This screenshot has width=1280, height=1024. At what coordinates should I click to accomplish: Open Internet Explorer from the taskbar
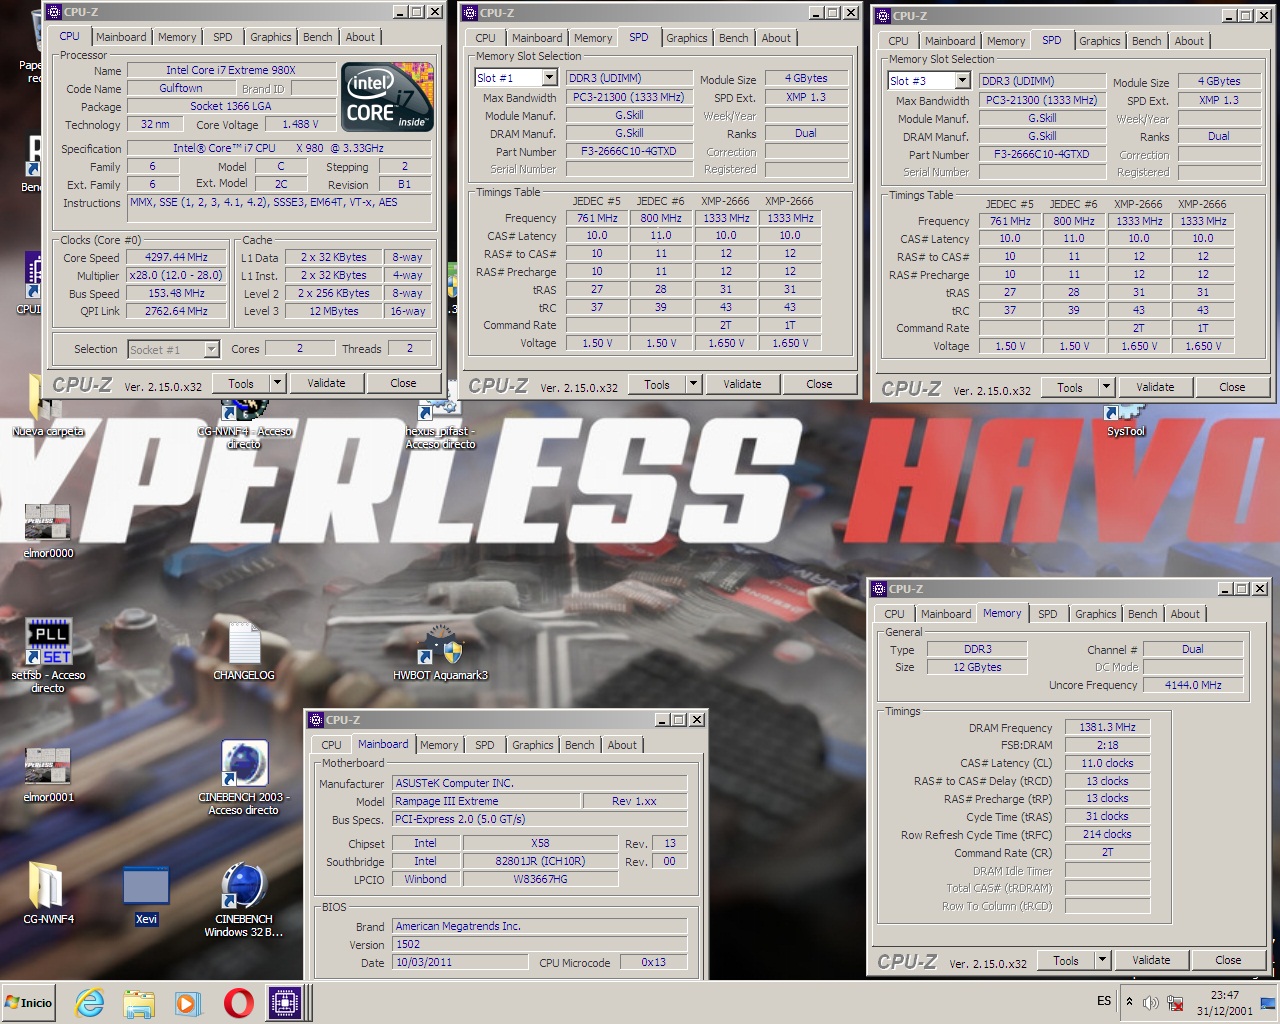[90, 1003]
